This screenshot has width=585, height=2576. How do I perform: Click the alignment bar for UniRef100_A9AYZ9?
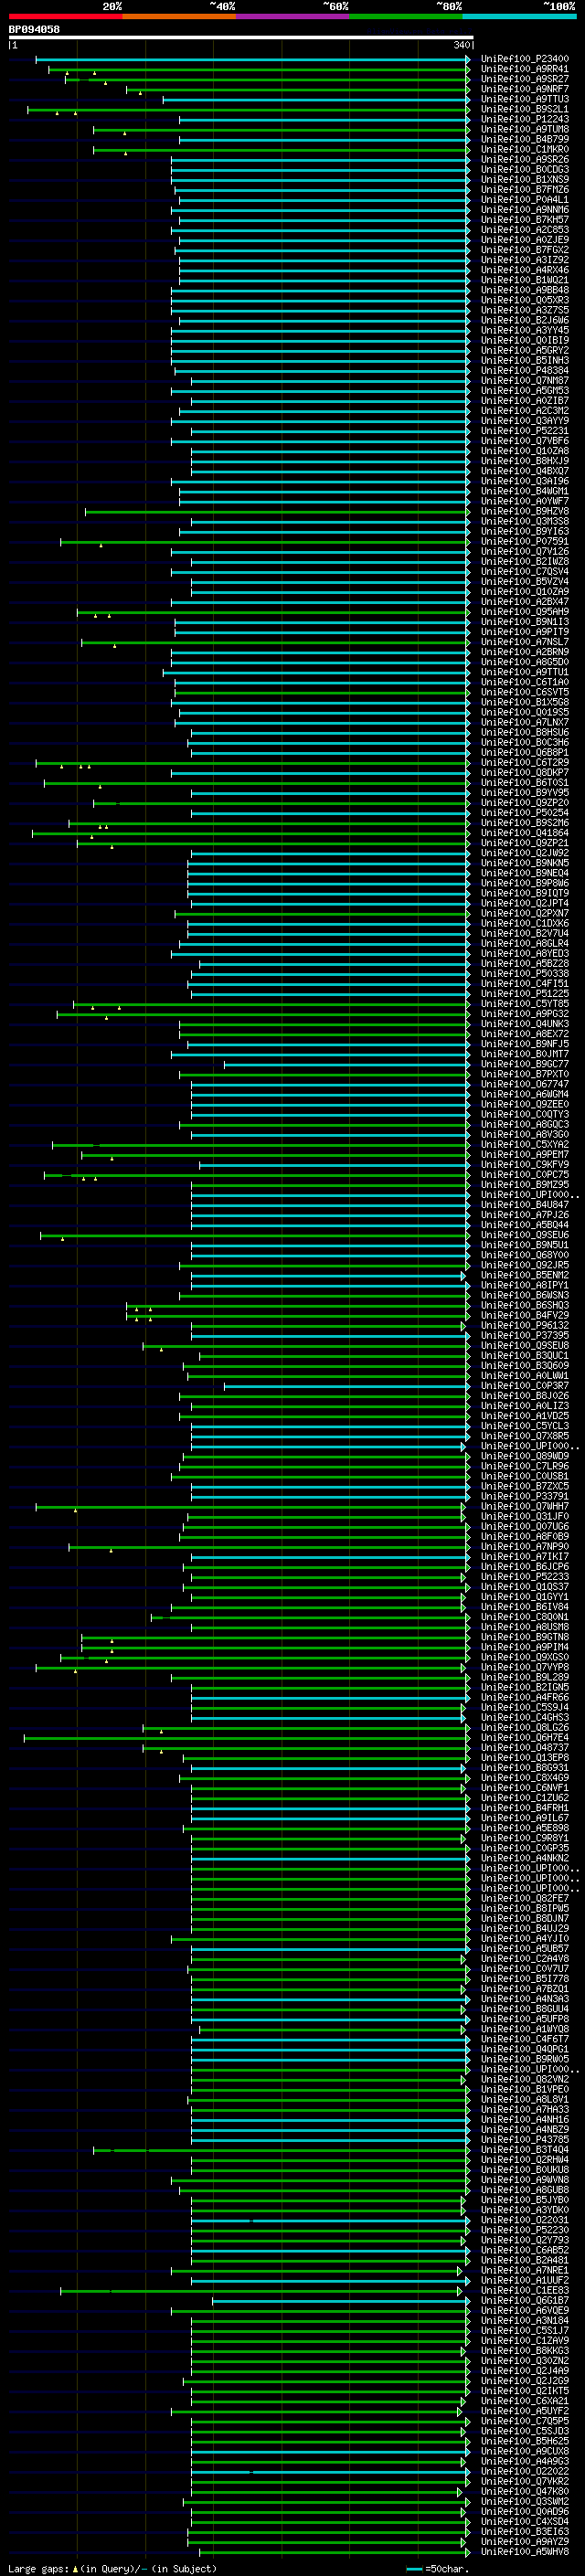coord(327,2541)
